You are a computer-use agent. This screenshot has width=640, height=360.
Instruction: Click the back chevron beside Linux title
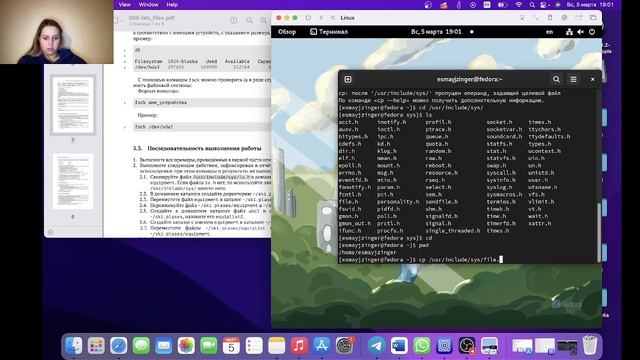pyautogui.click(x=333, y=18)
